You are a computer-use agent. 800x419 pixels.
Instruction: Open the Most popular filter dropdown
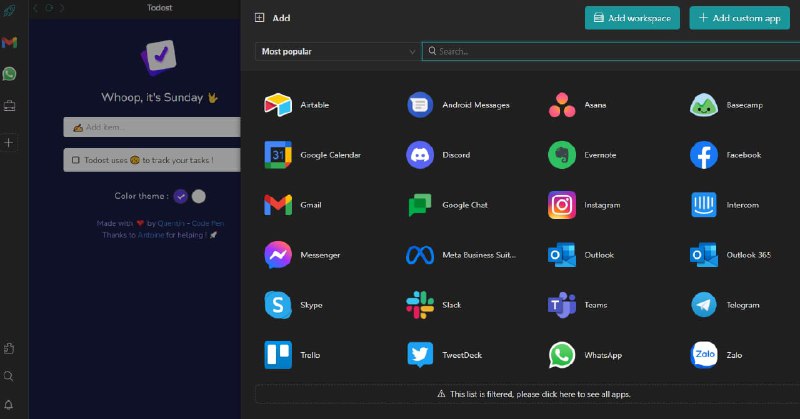(x=338, y=51)
